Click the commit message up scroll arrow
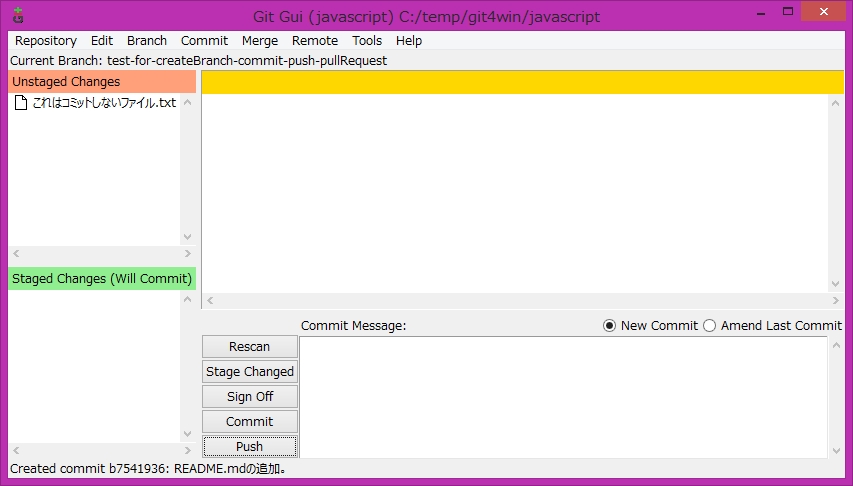This screenshot has height=486, width=853. (836, 345)
